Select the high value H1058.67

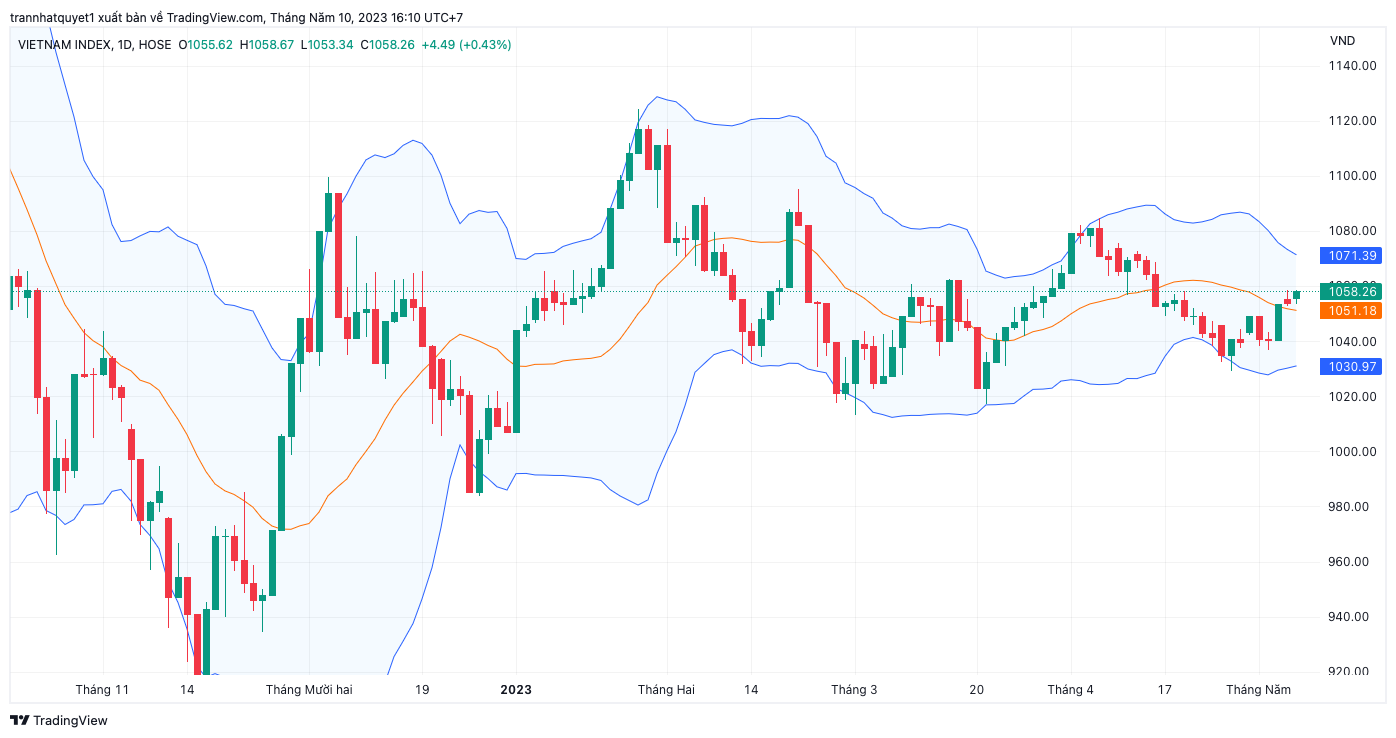(x=267, y=45)
